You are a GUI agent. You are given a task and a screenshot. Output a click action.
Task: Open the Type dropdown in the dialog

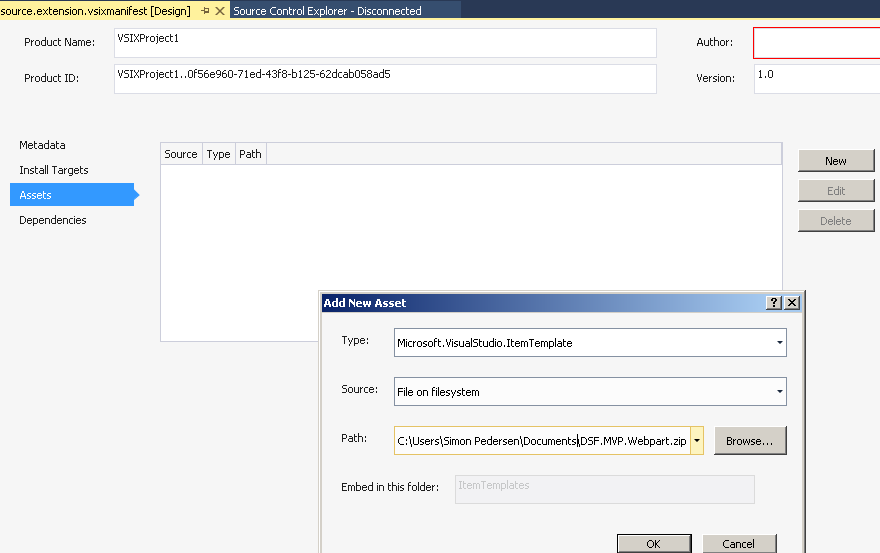click(x=779, y=343)
